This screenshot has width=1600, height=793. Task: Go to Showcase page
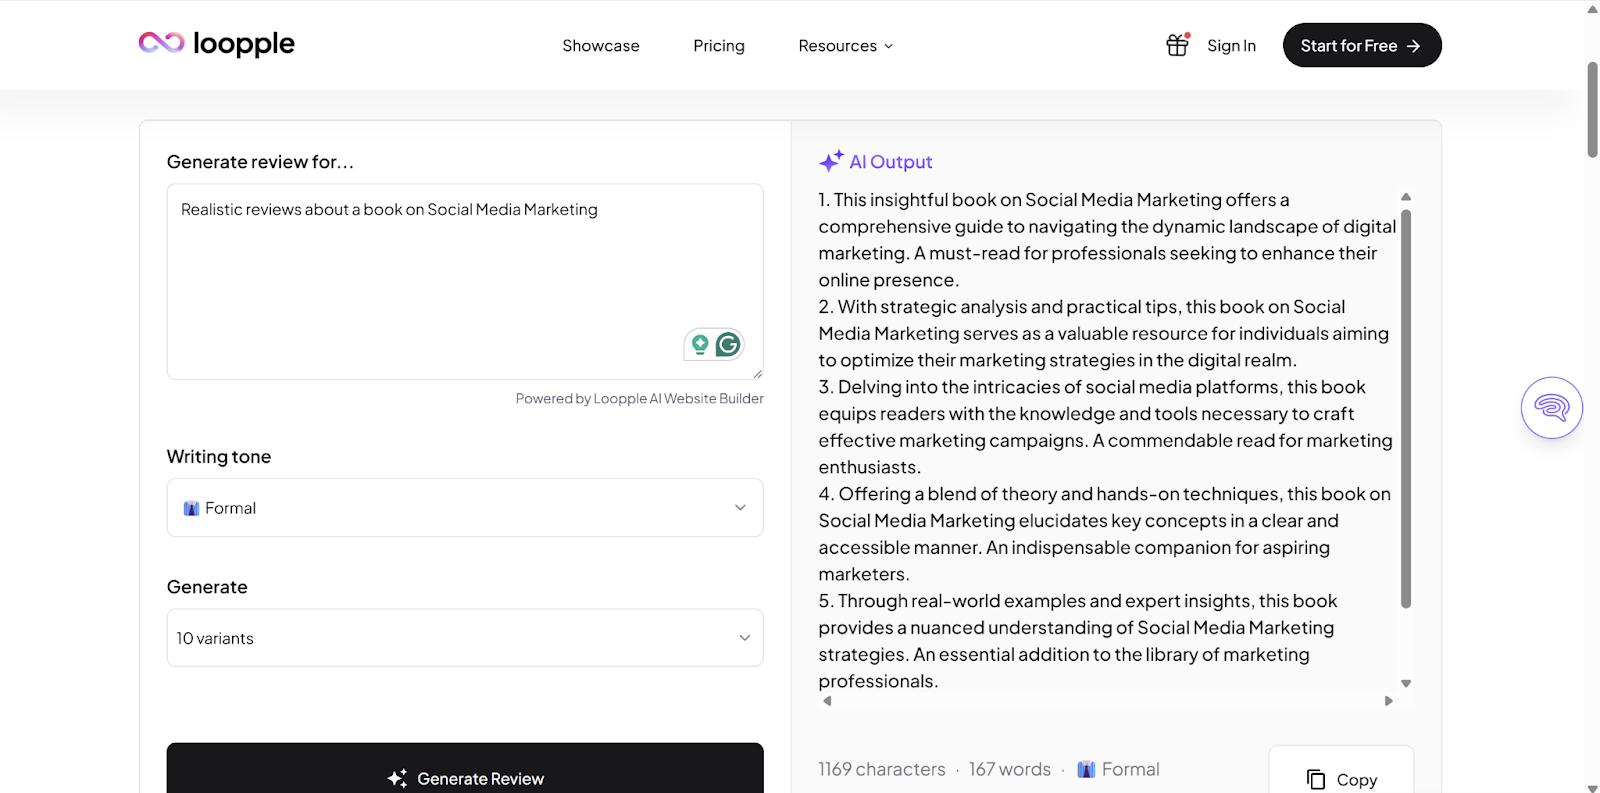(601, 46)
